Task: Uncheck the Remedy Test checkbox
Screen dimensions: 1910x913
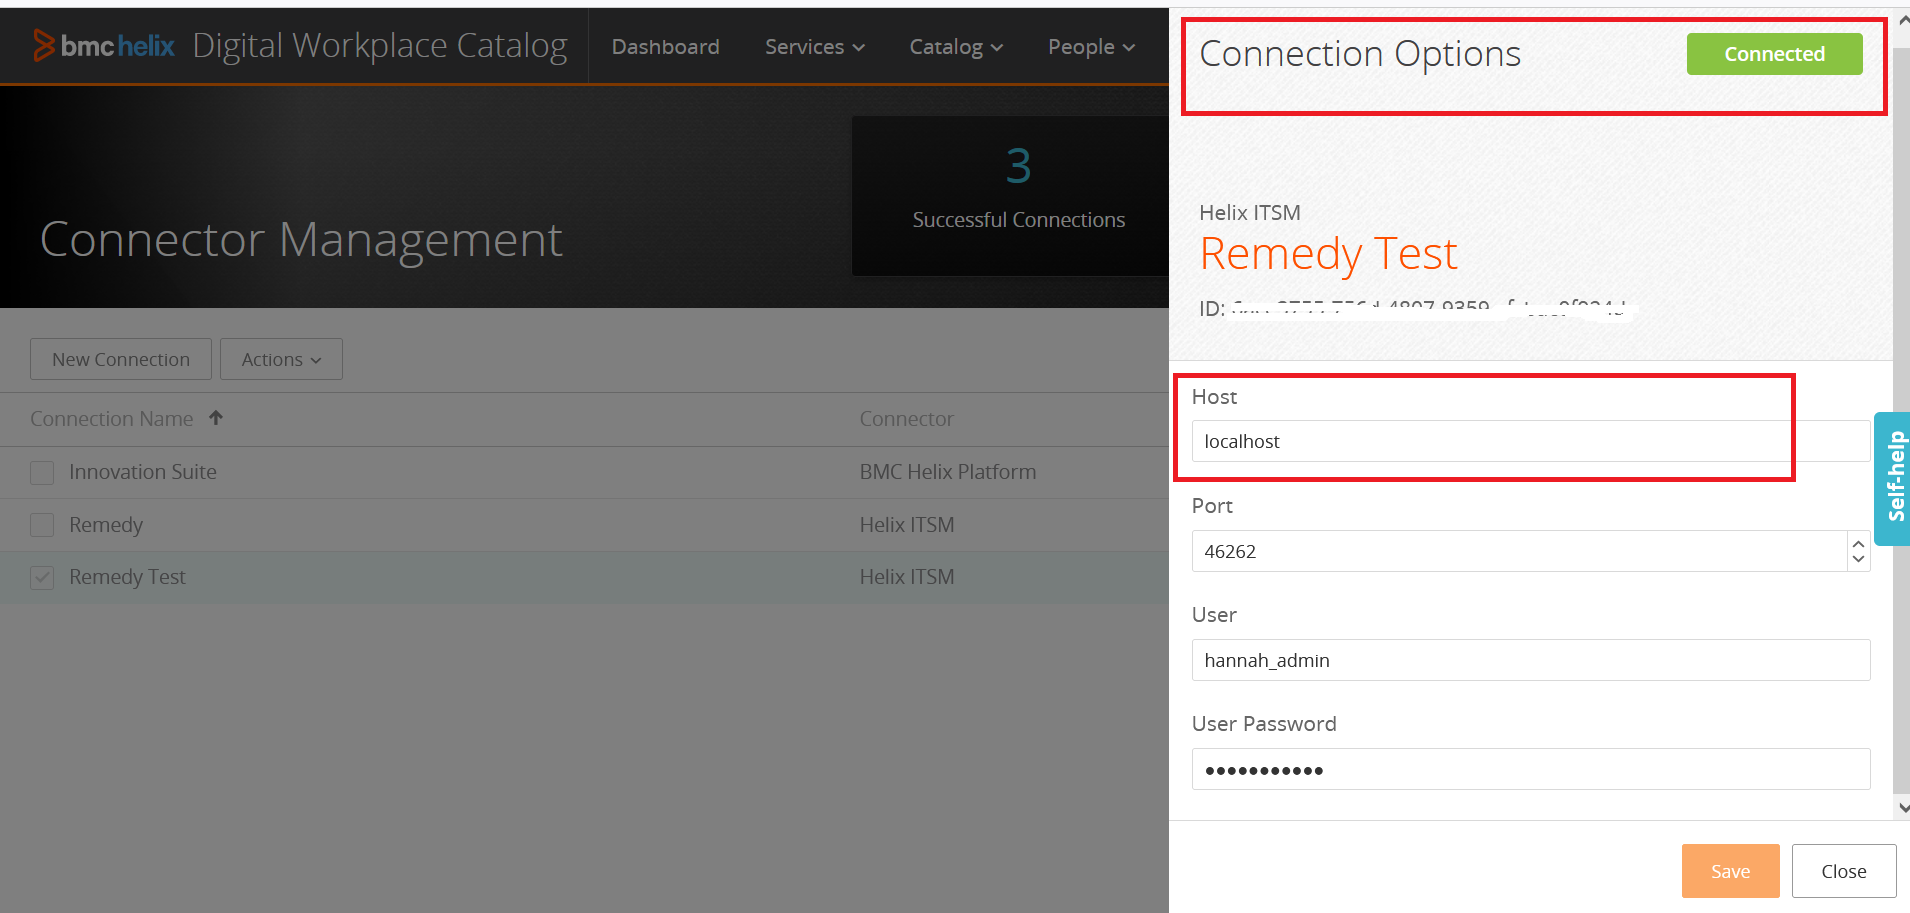Action: 42,577
